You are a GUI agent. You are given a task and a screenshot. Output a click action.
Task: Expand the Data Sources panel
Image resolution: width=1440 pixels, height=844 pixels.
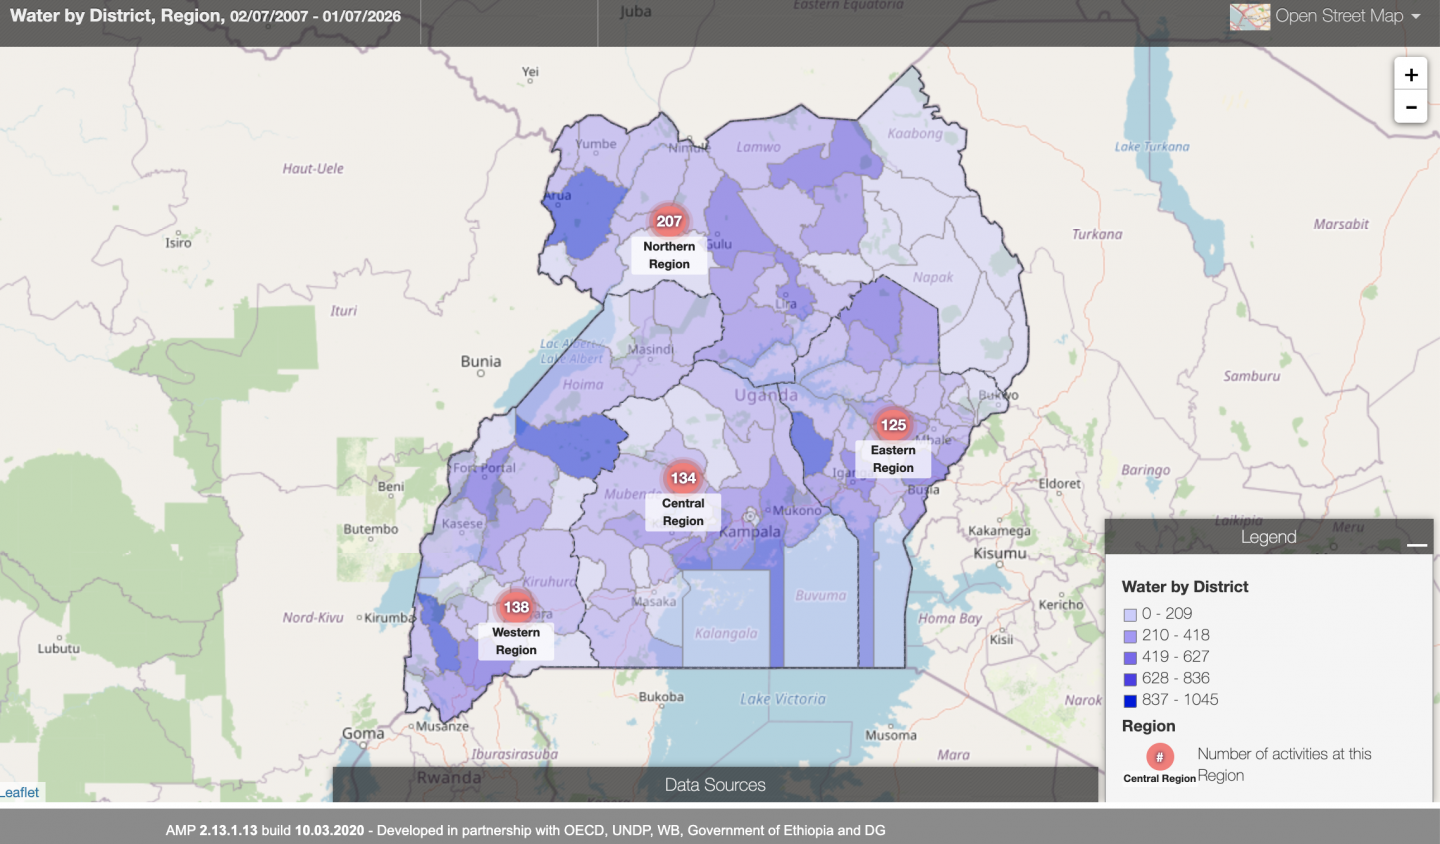coord(715,785)
